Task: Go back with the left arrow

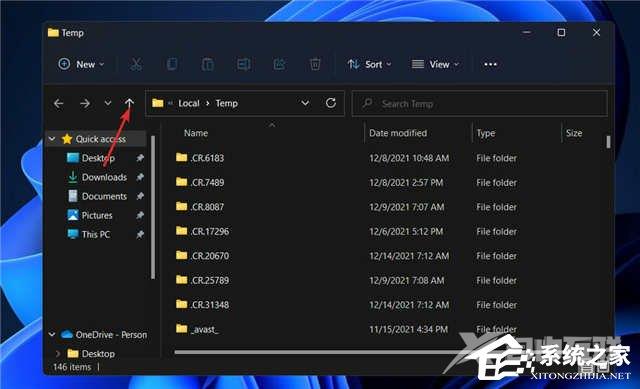Action: (x=58, y=104)
